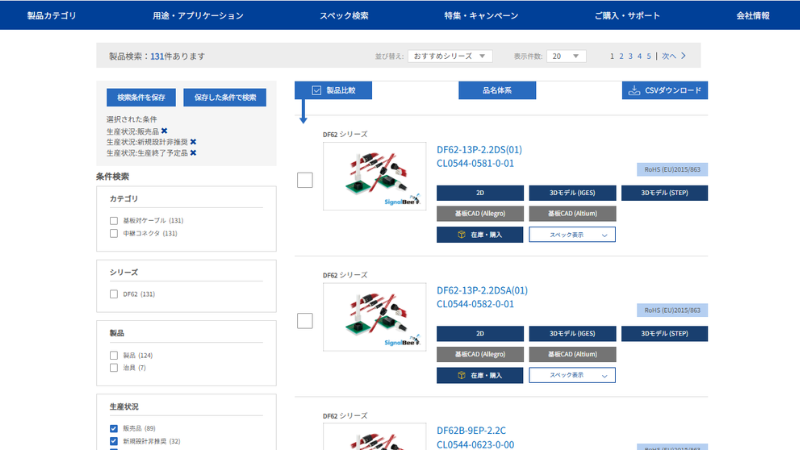Remove the 生産状況:新規設計非推奨 filter condition
Viewport: 800px width, 450px height.
(193, 142)
